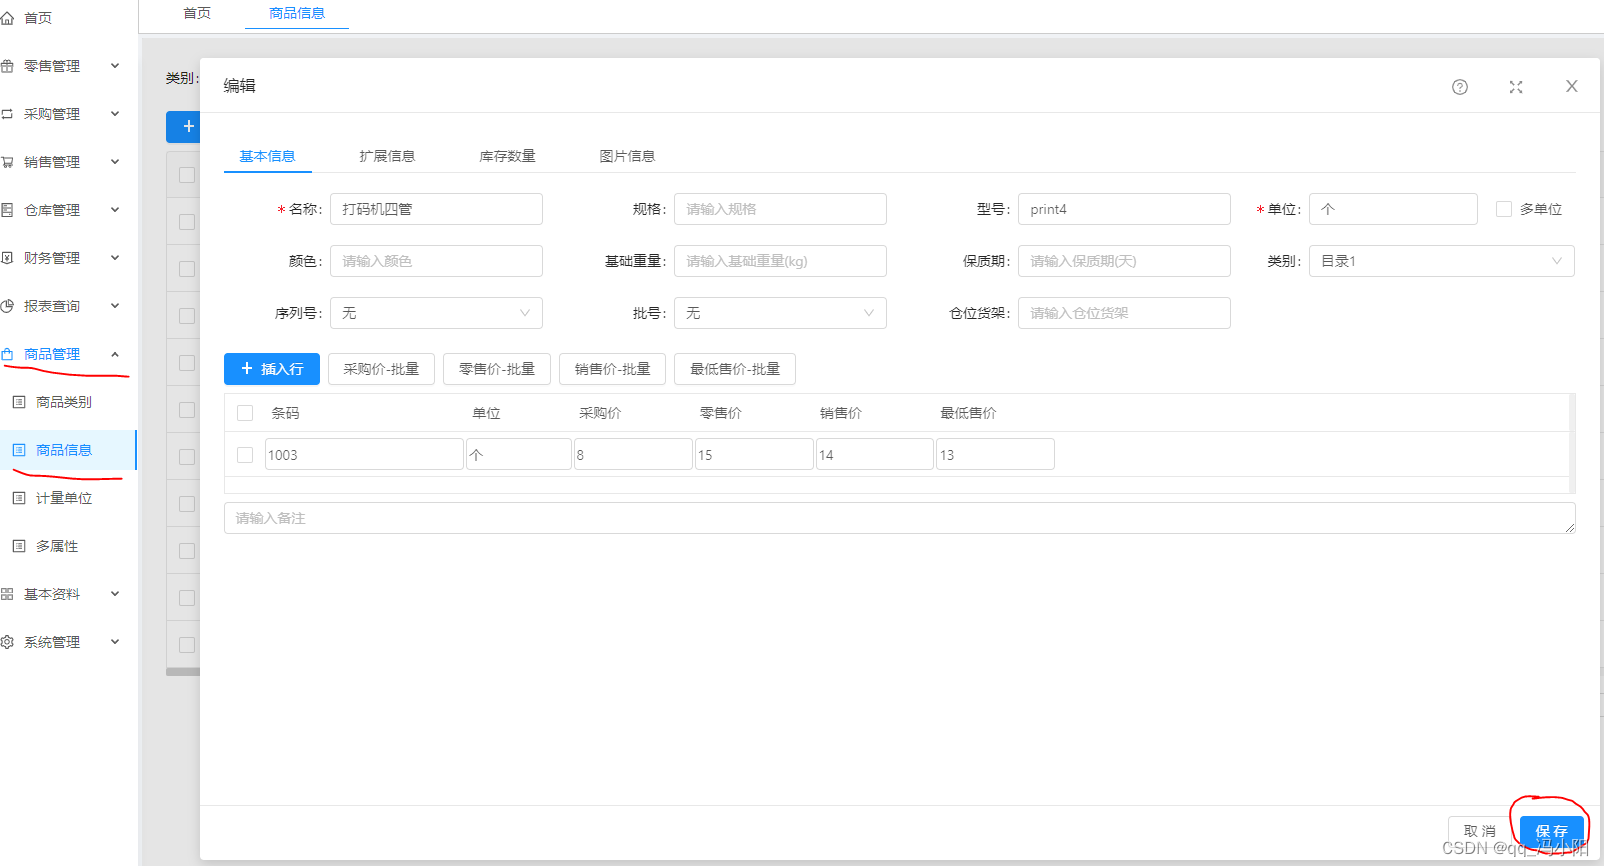Toggle fullscreen for the edit dialog
Screen dimensions: 1604x866
point(1516,87)
